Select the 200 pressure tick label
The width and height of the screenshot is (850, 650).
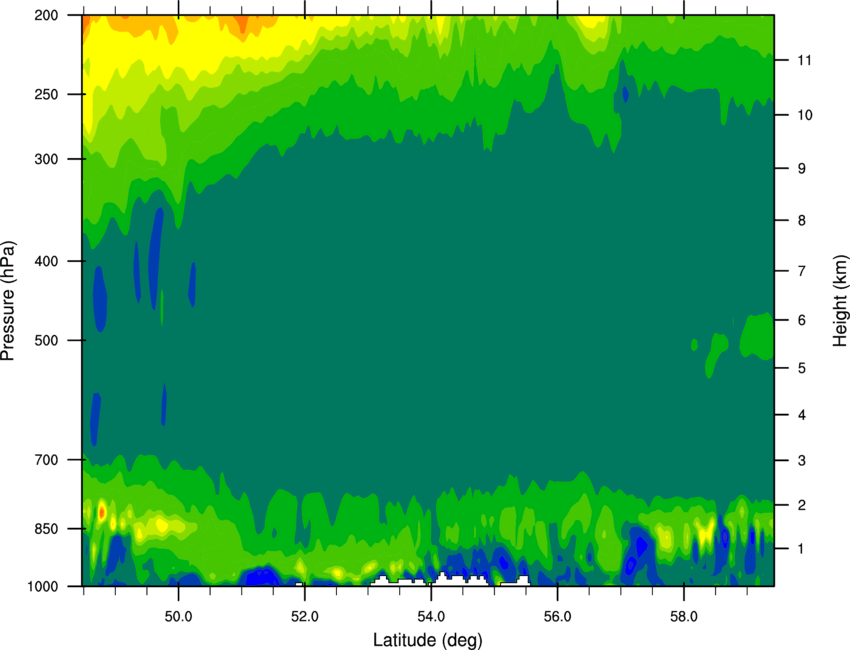(46, 15)
